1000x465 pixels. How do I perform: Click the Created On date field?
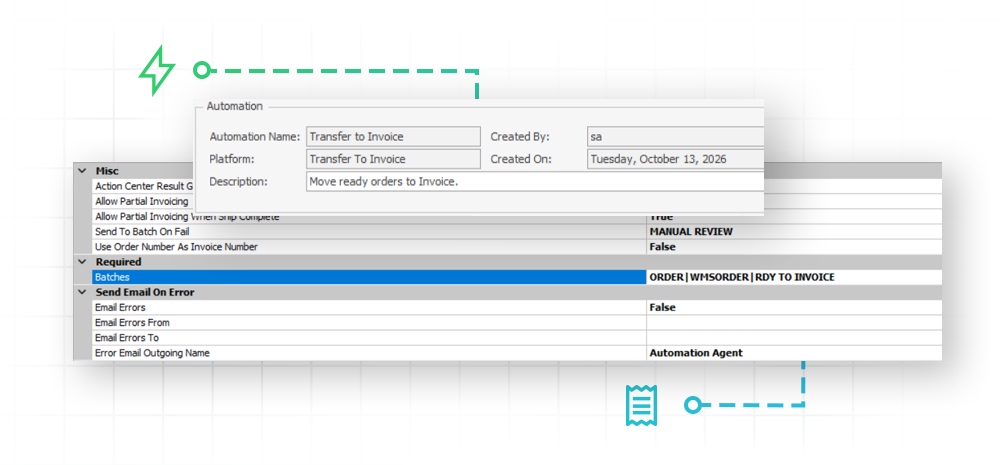coord(675,159)
